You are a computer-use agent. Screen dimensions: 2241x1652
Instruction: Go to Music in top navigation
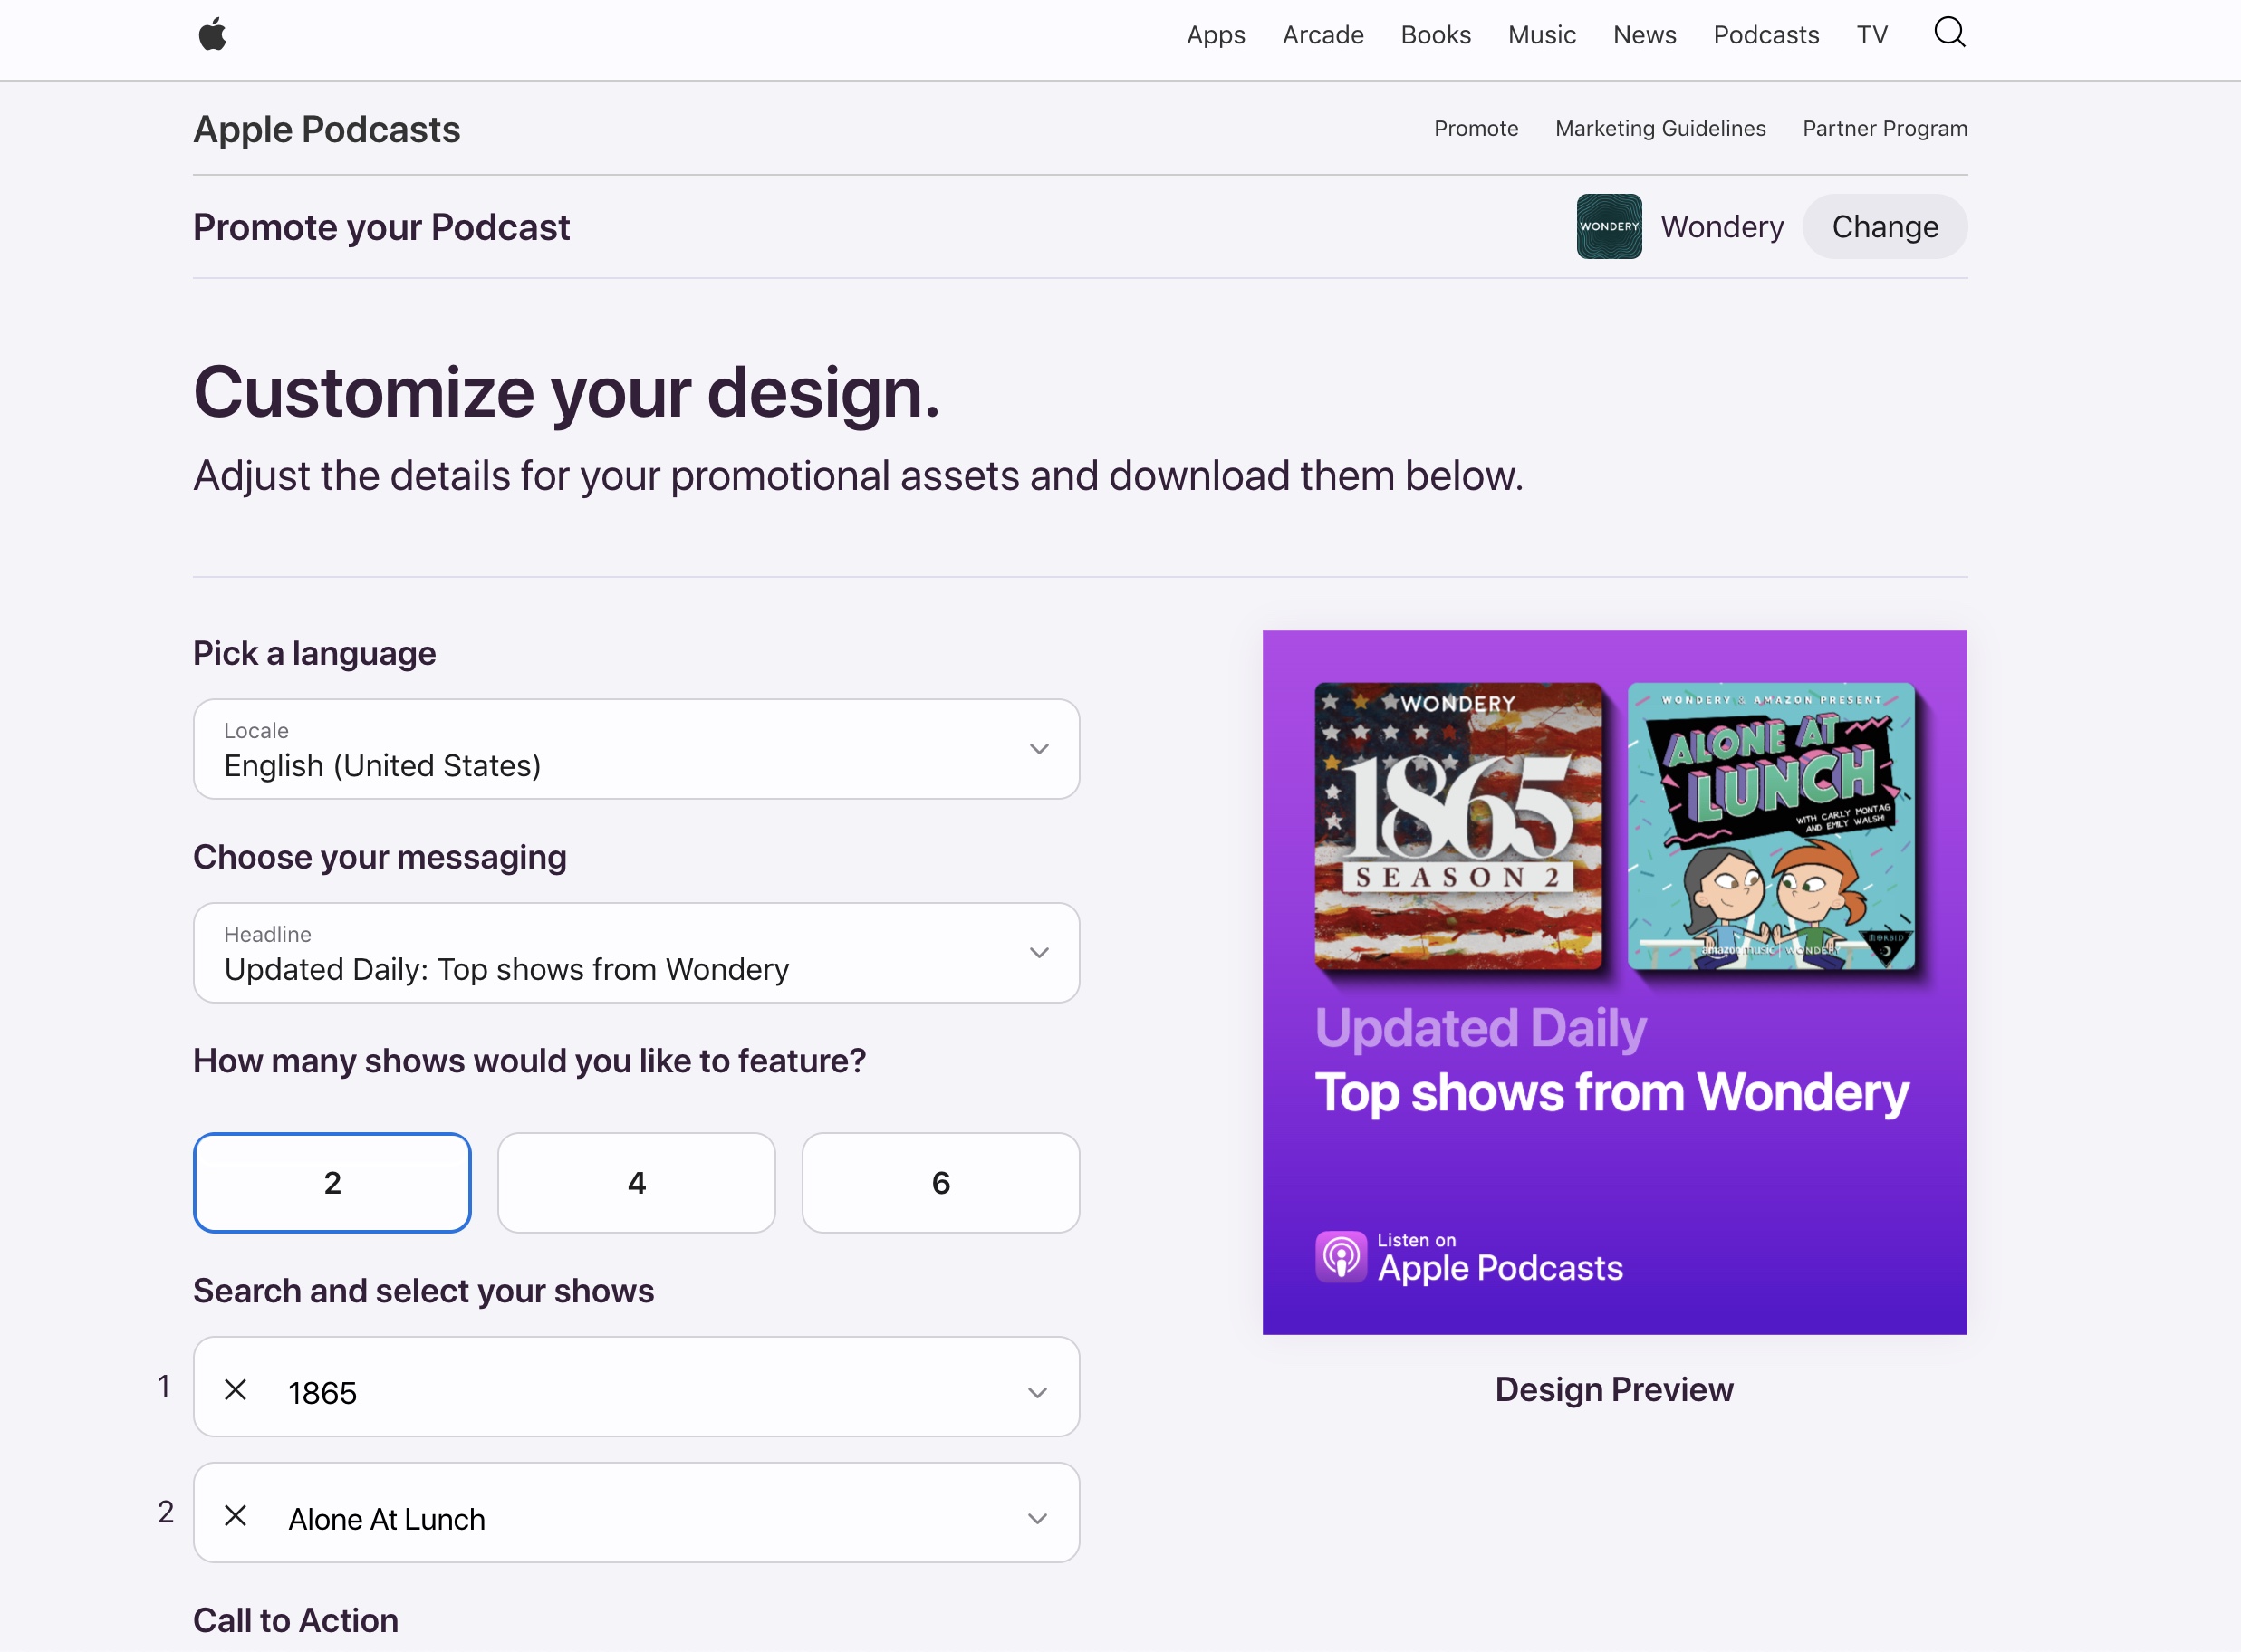(1542, 35)
